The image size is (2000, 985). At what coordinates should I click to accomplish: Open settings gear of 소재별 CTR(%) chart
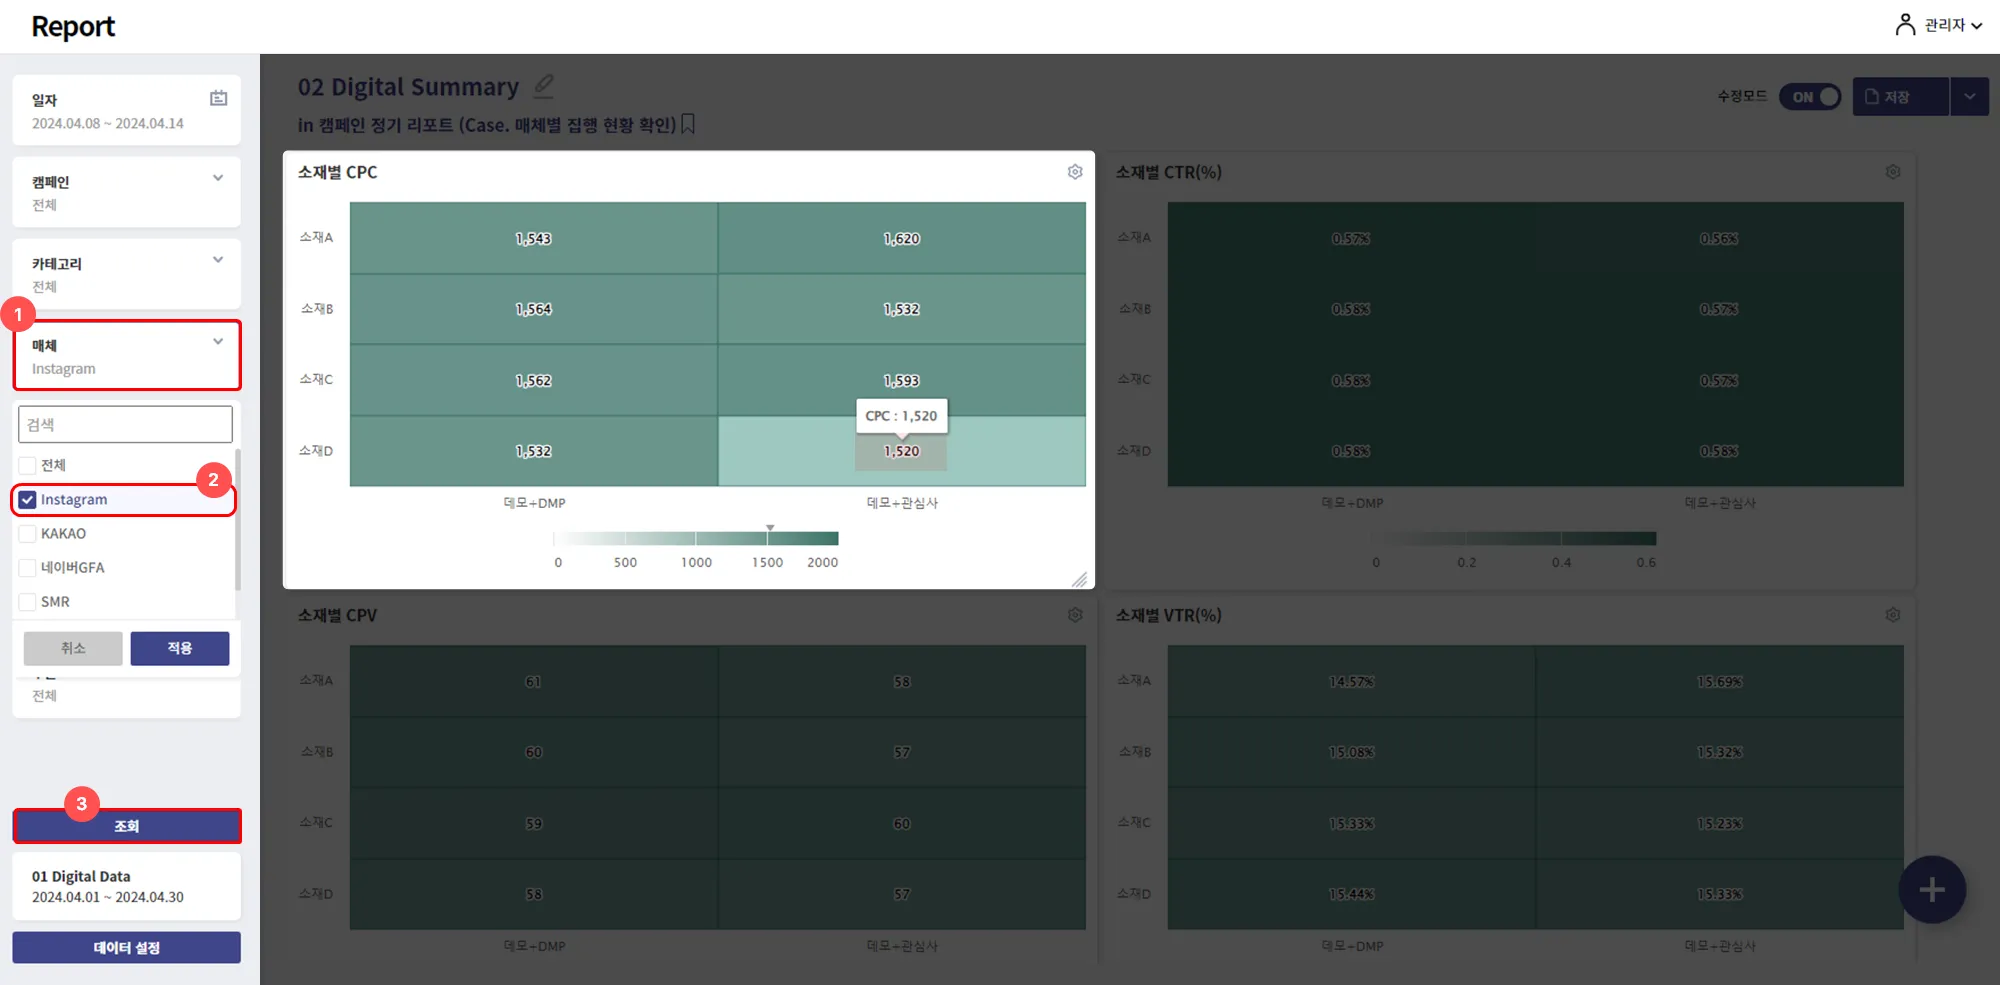click(1893, 172)
